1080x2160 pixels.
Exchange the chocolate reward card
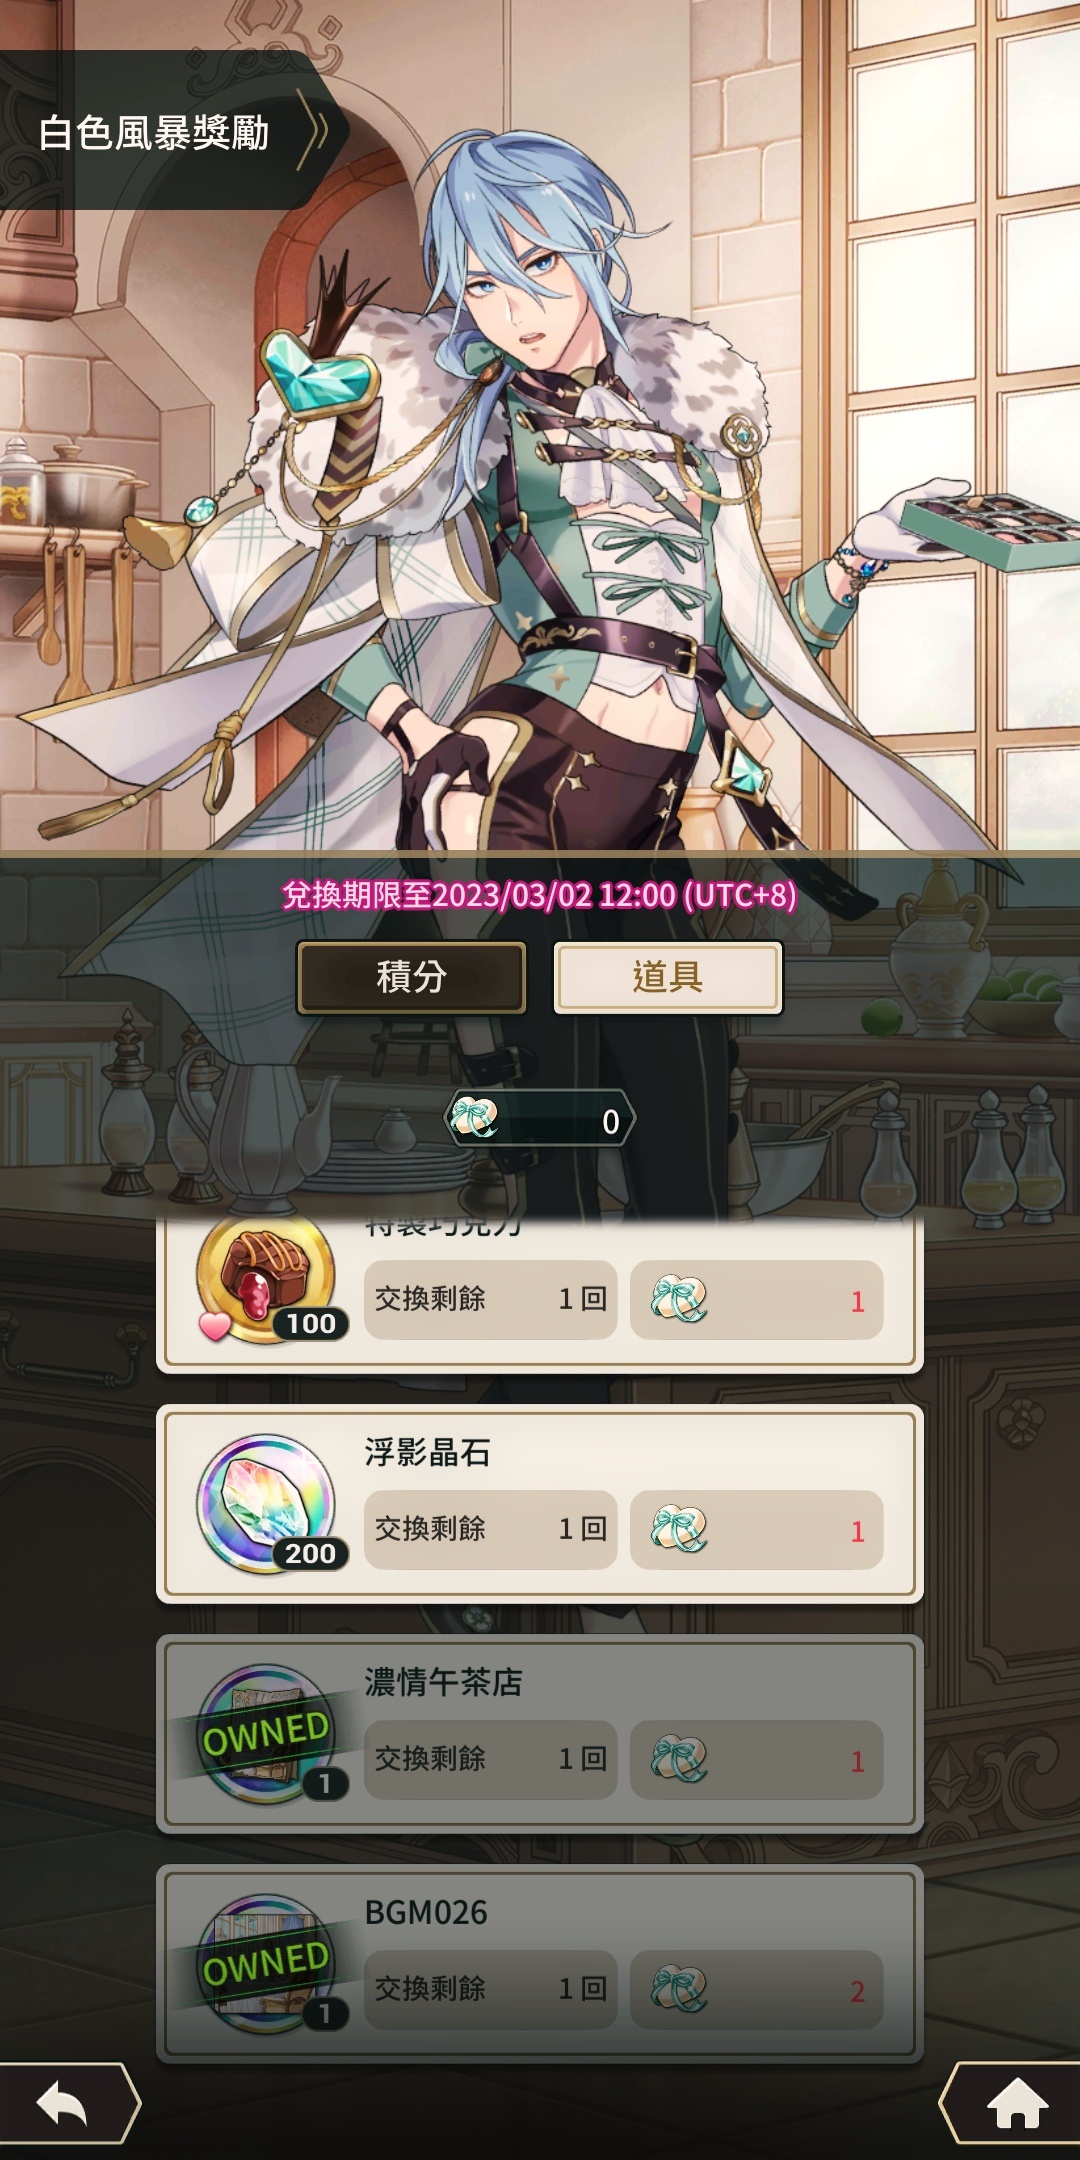[540, 1294]
